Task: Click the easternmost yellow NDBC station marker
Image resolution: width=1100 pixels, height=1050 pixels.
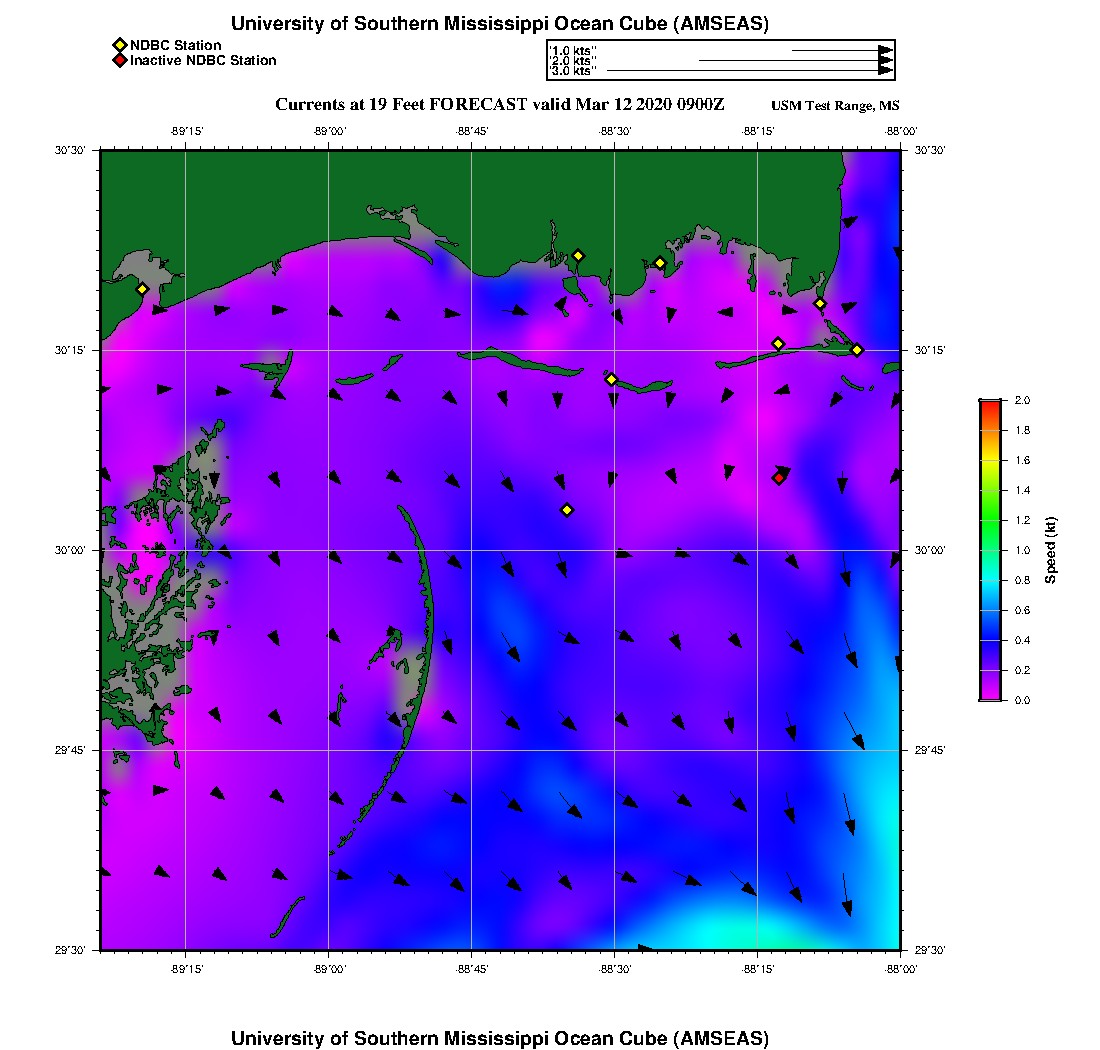Action: pyautogui.click(x=857, y=350)
